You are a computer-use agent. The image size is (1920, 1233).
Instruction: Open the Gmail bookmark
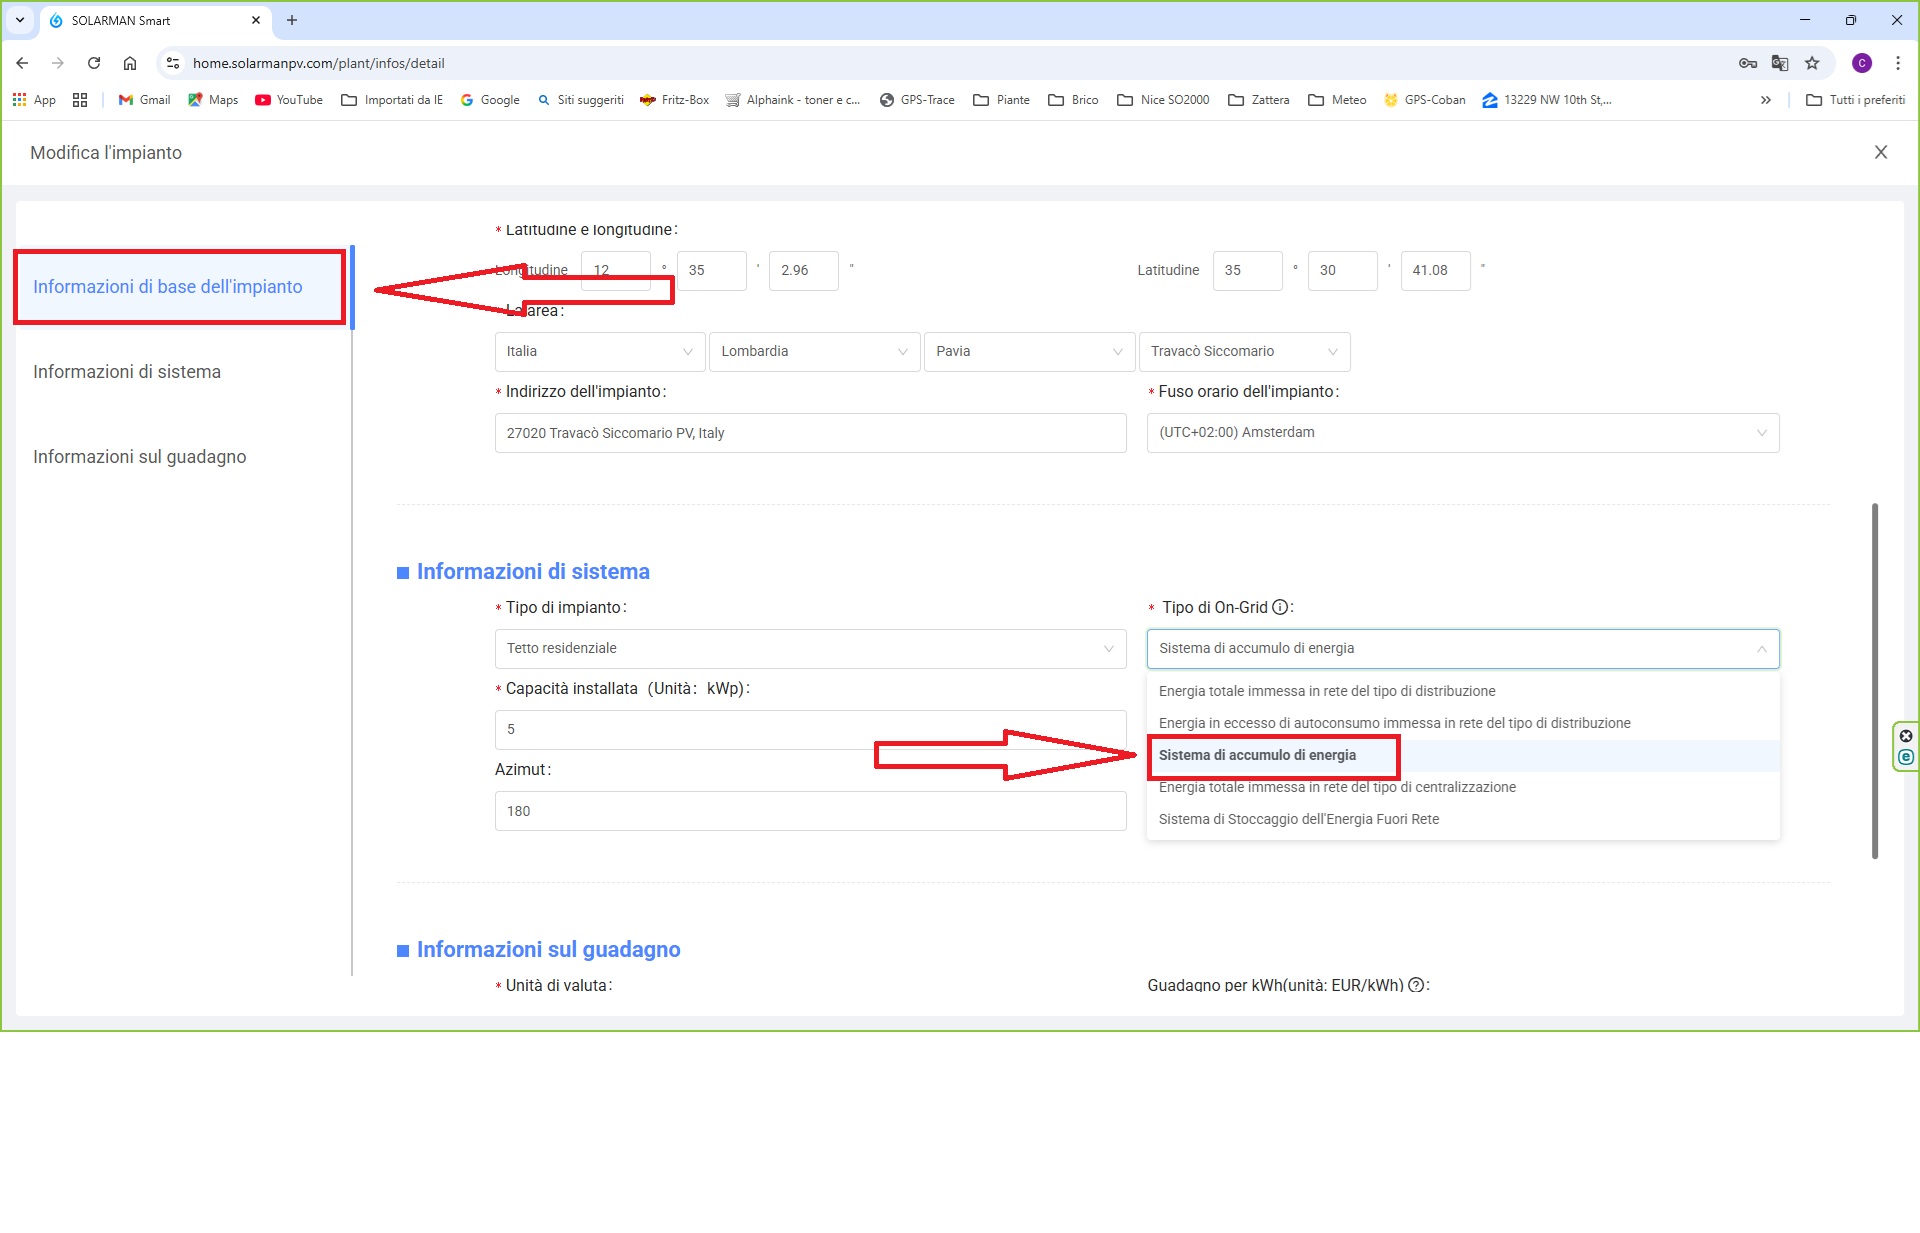pyautogui.click(x=144, y=100)
